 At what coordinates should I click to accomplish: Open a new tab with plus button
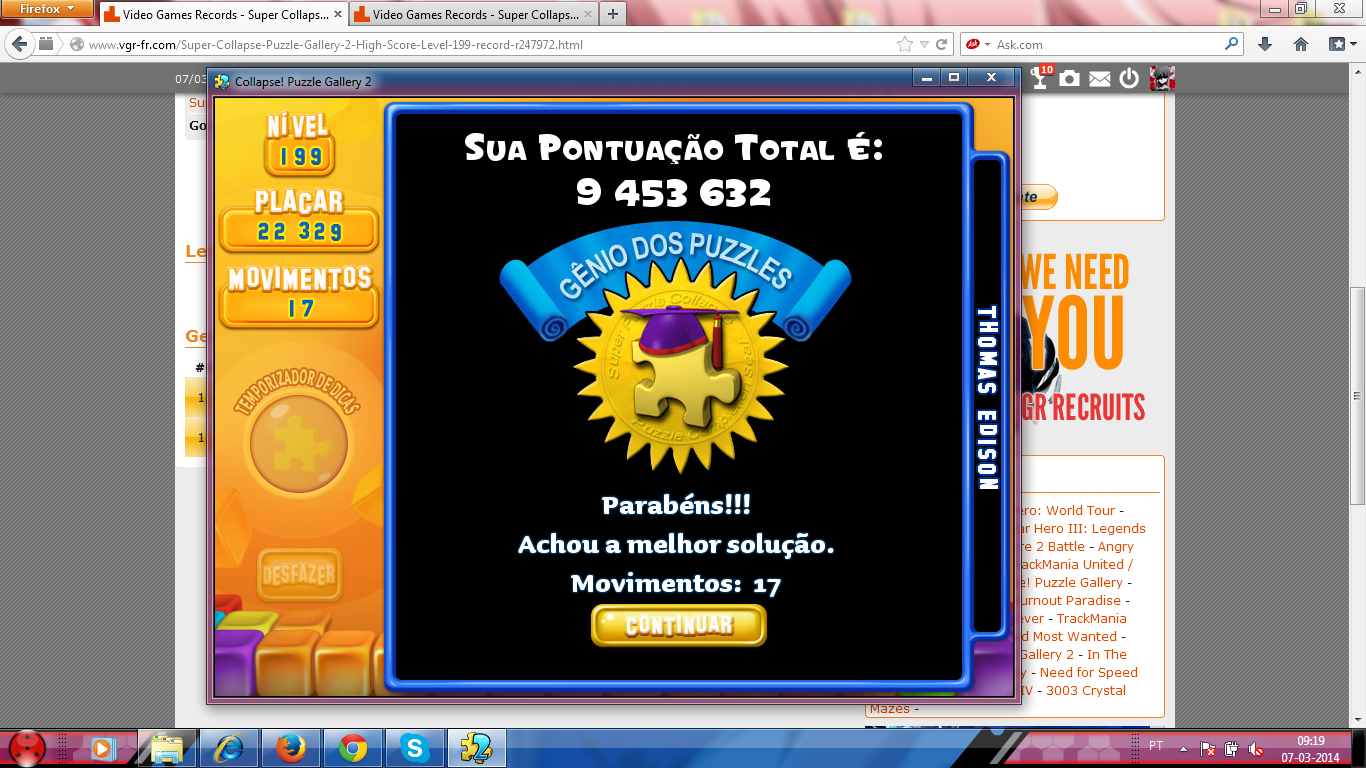click(x=612, y=14)
